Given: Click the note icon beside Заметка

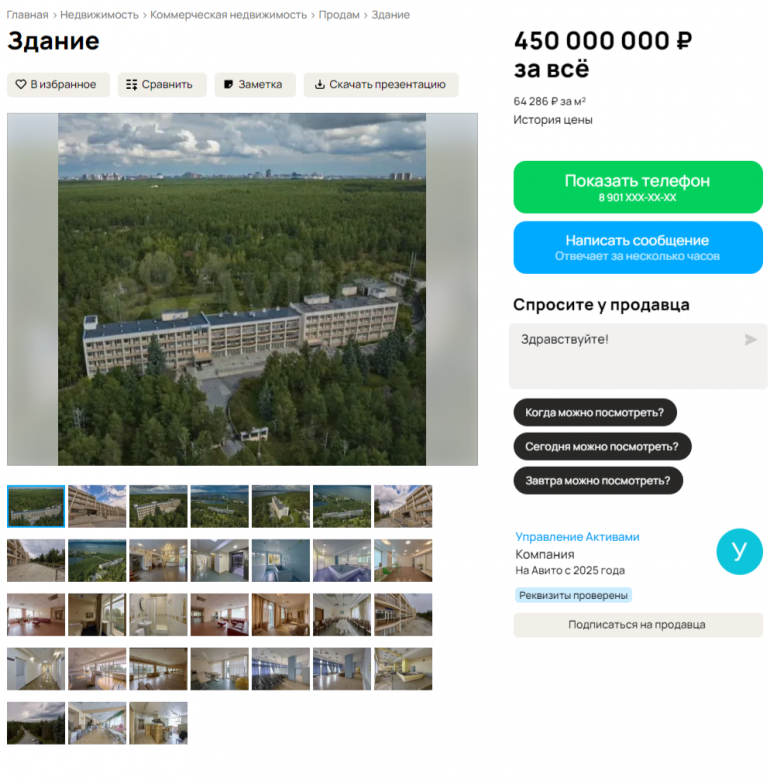Looking at the screenshot, I should (228, 84).
